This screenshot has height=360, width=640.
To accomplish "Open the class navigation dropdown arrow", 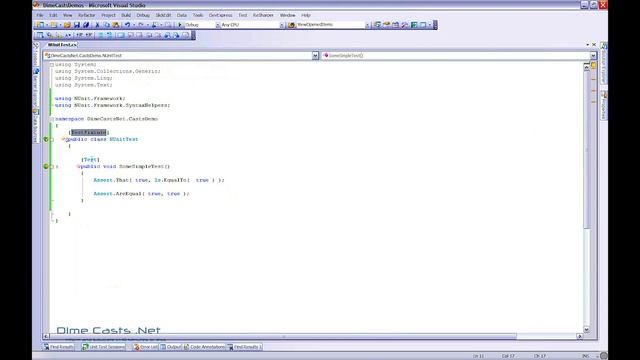I will [315, 56].
